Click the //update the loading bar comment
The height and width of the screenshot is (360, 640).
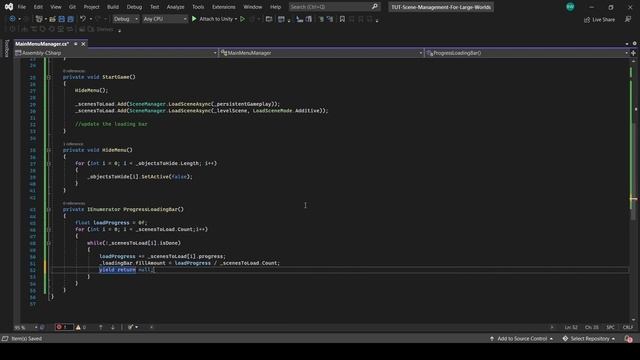click(x=111, y=124)
